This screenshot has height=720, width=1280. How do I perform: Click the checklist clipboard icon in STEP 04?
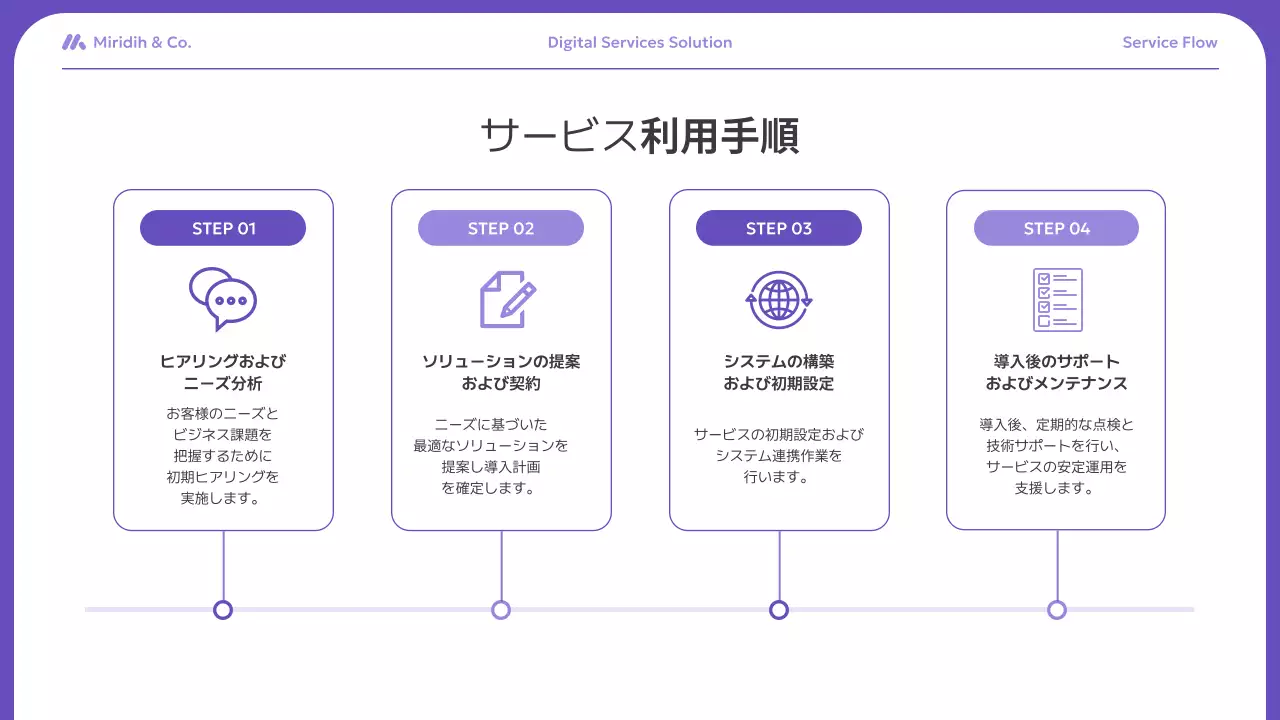click(x=1057, y=298)
